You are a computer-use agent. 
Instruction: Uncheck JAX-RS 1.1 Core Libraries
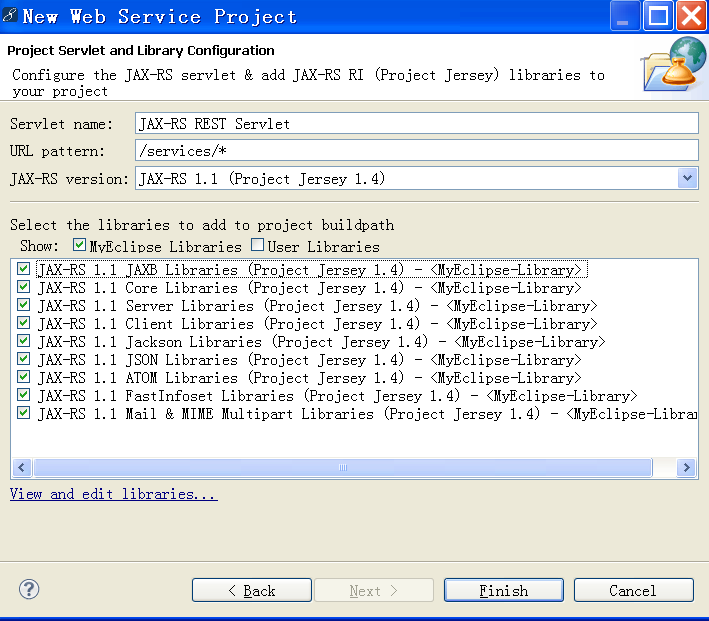coord(24,287)
